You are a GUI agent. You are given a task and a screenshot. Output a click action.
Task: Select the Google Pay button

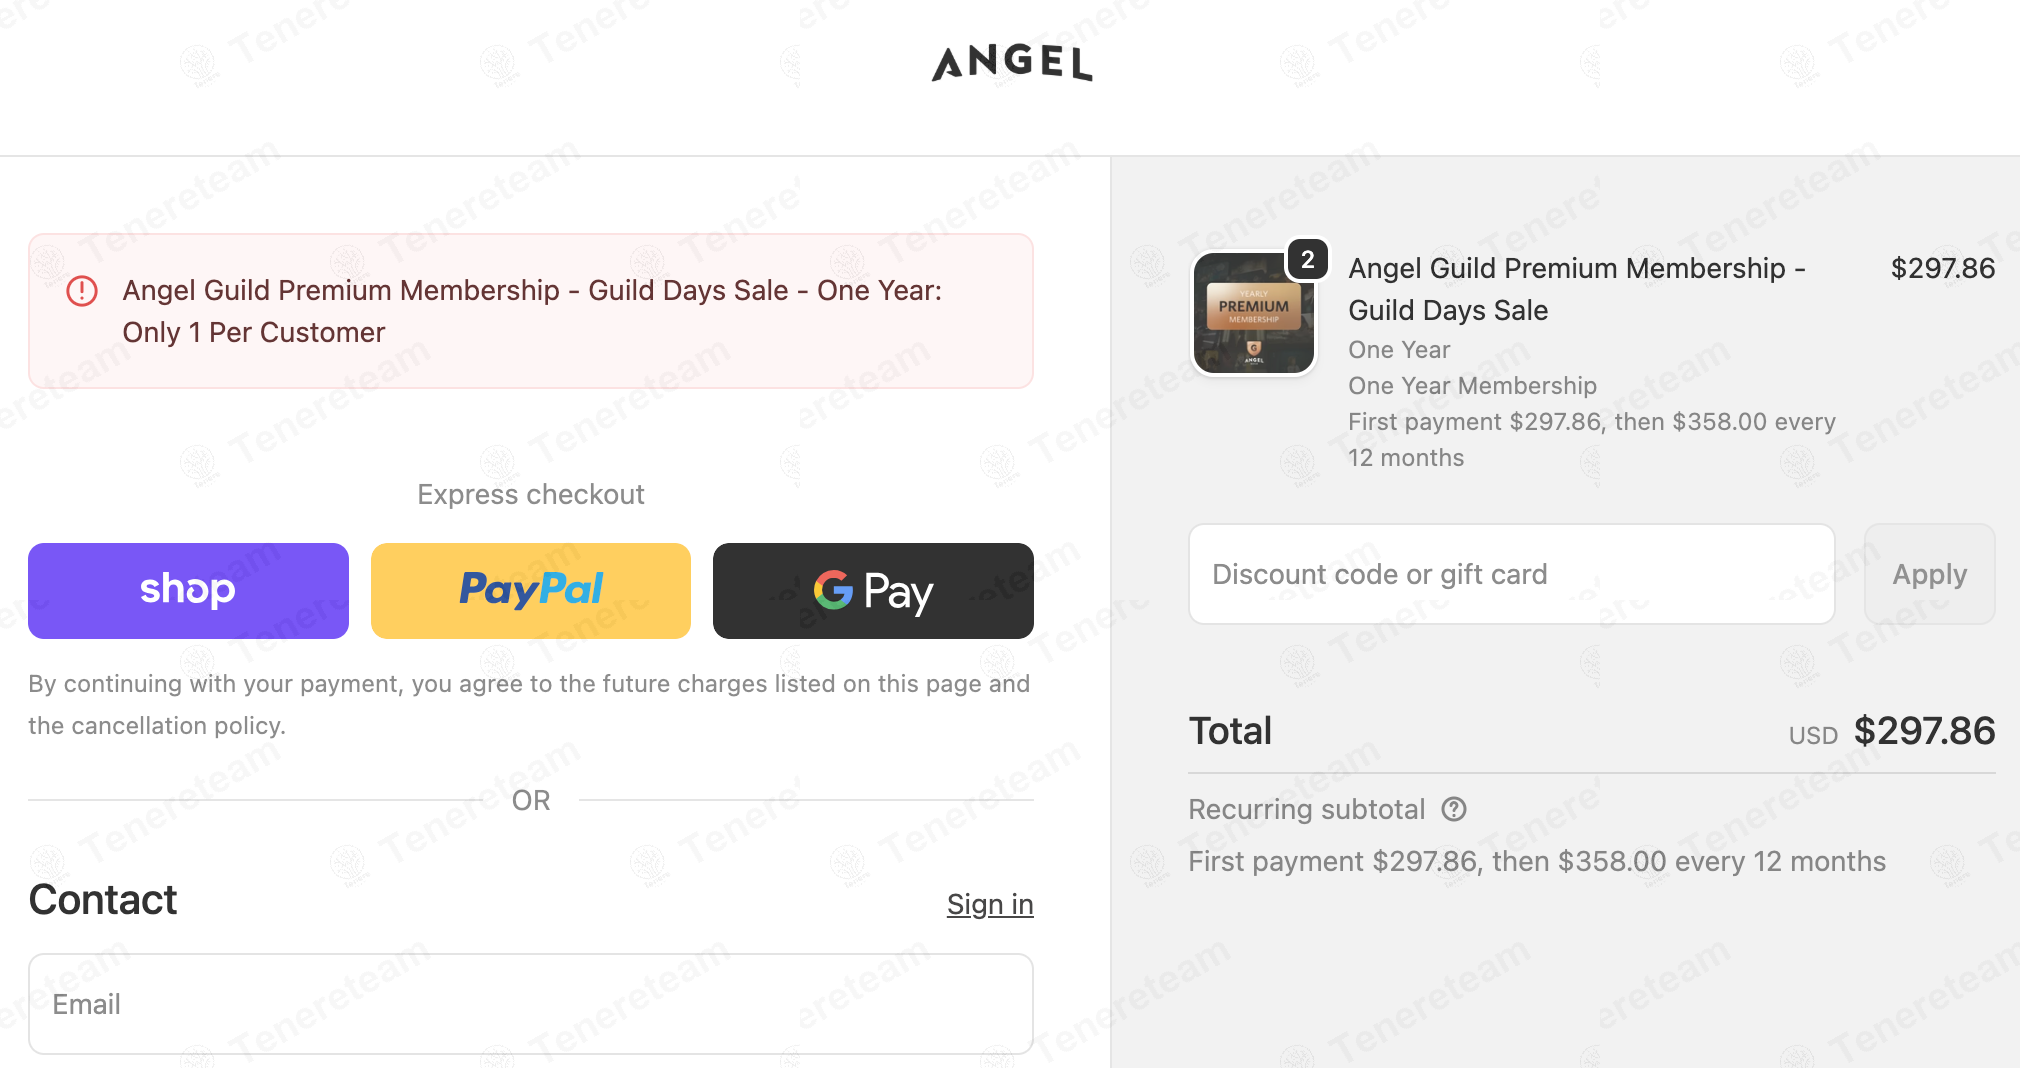[x=873, y=590]
